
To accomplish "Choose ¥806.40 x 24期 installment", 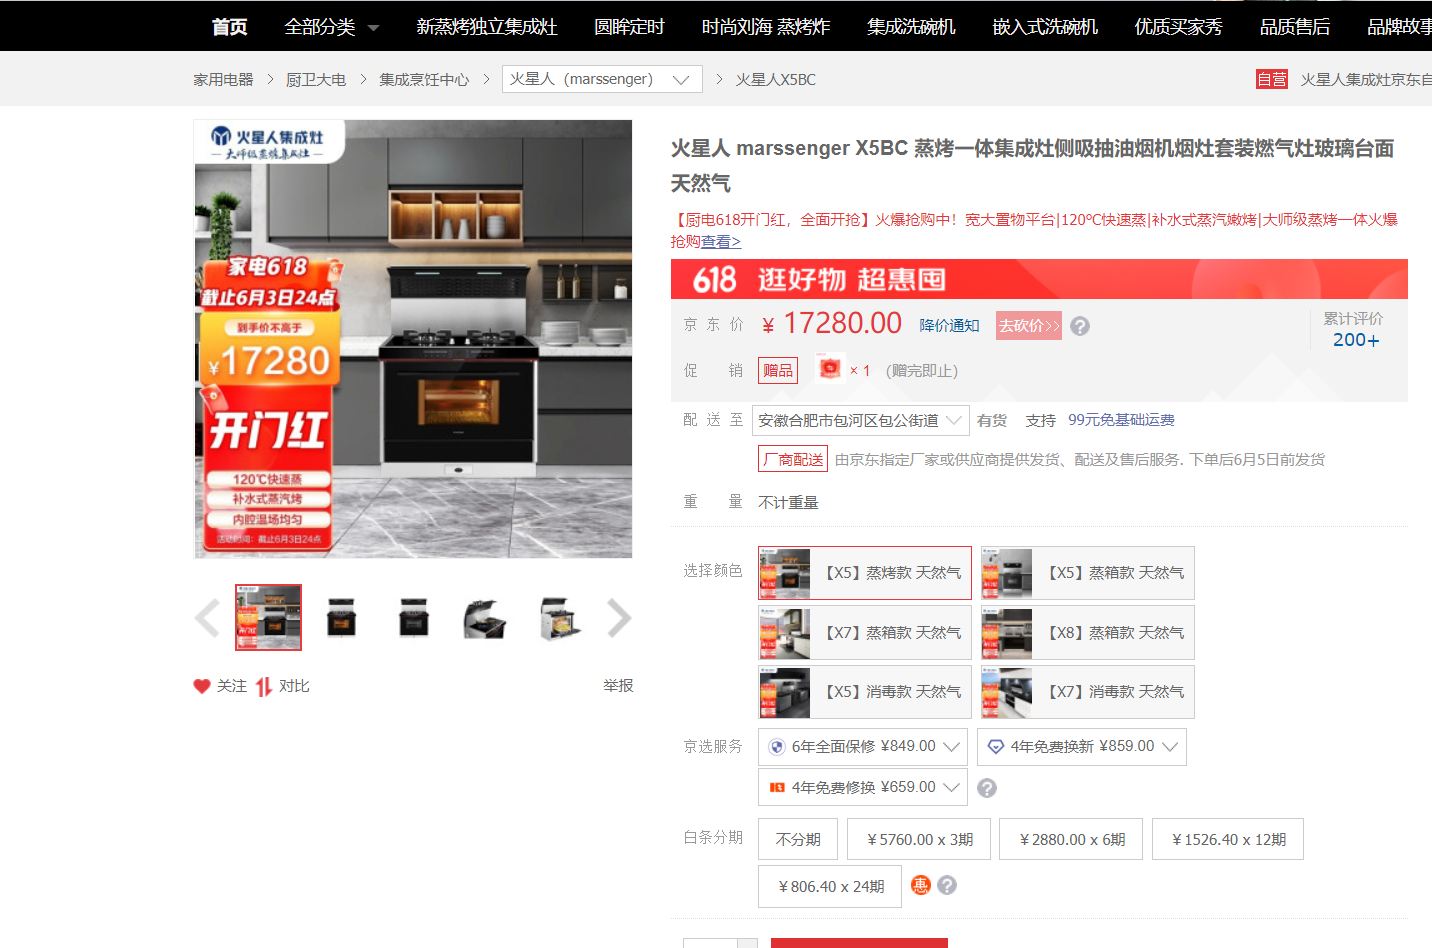I will [830, 886].
